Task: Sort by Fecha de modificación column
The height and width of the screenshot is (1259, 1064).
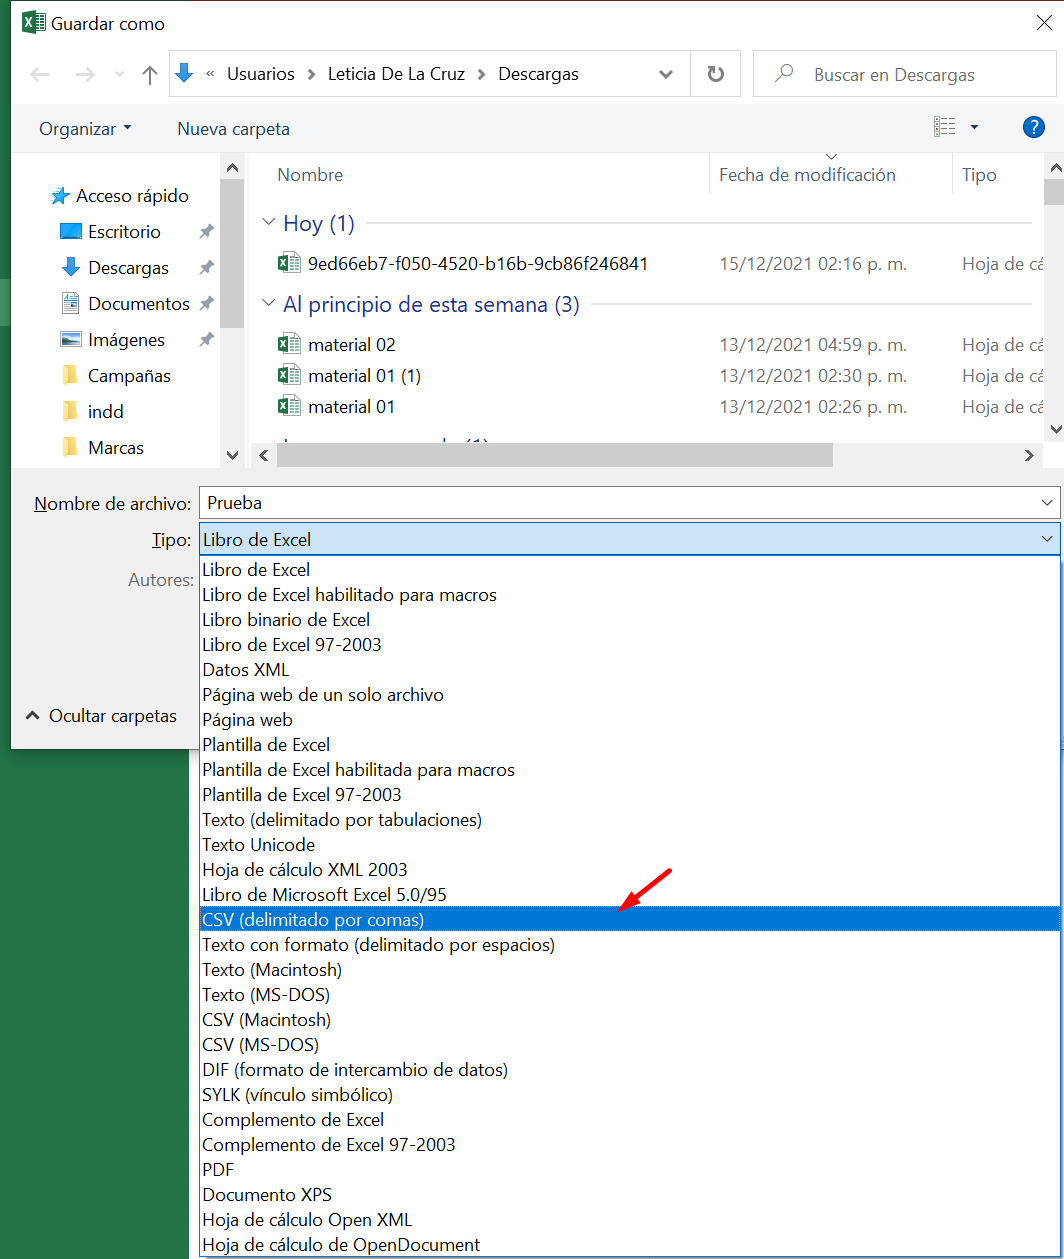Action: (x=807, y=175)
